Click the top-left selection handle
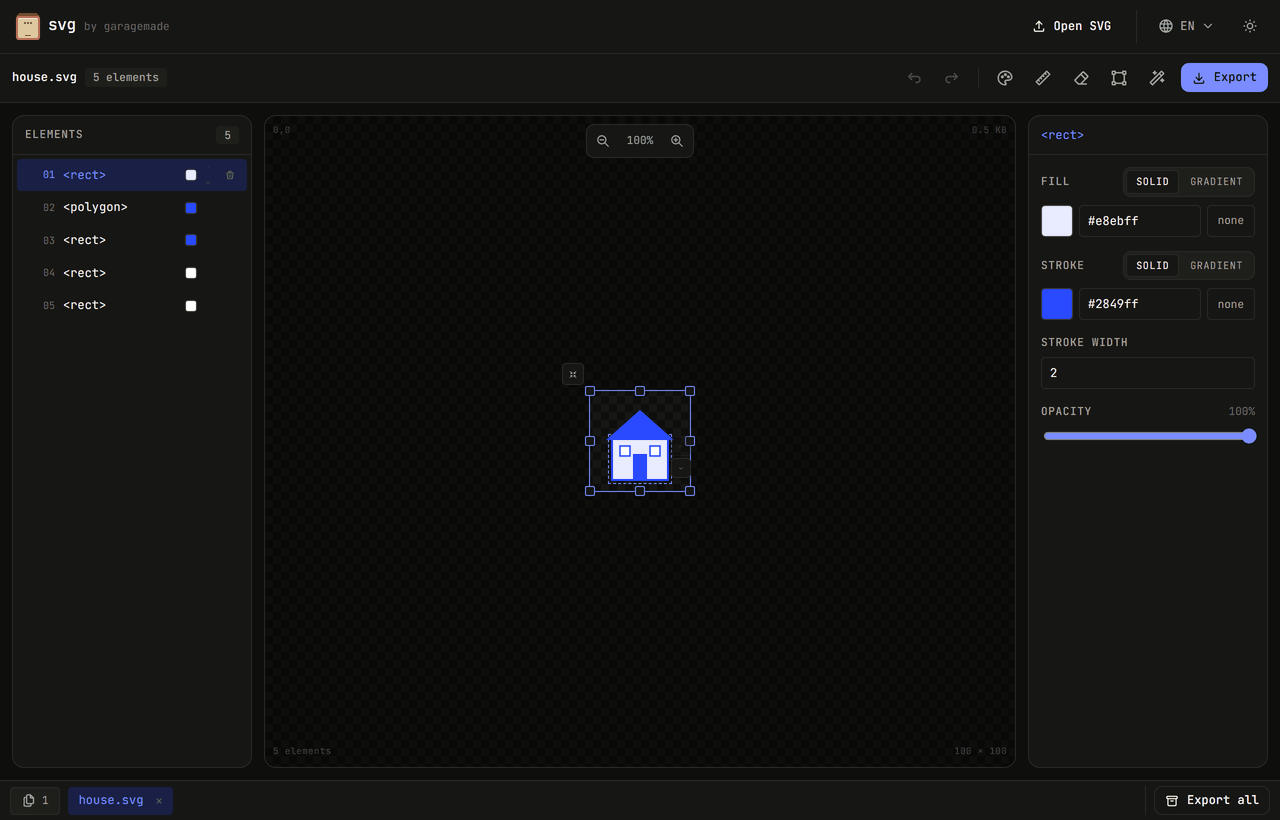1280x820 pixels. [x=590, y=391]
